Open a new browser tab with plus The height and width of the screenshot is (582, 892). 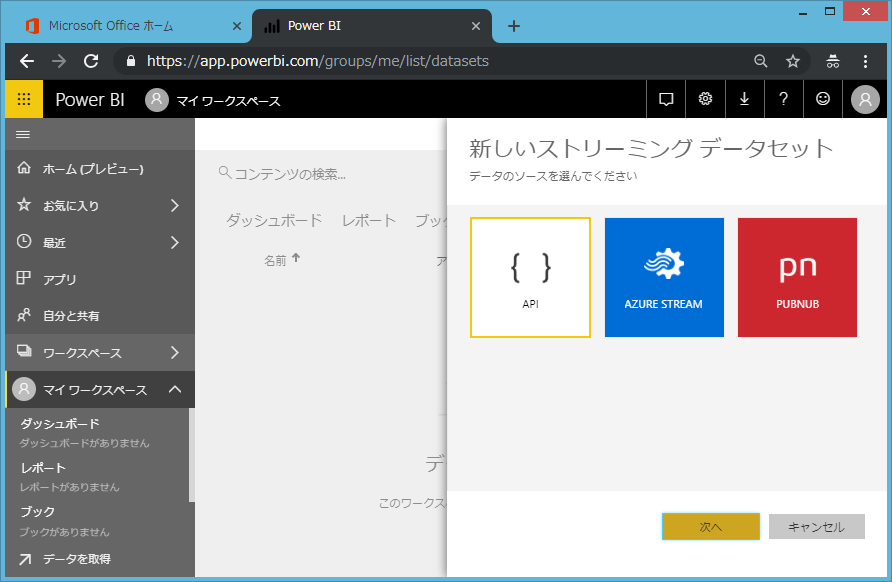click(x=514, y=26)
